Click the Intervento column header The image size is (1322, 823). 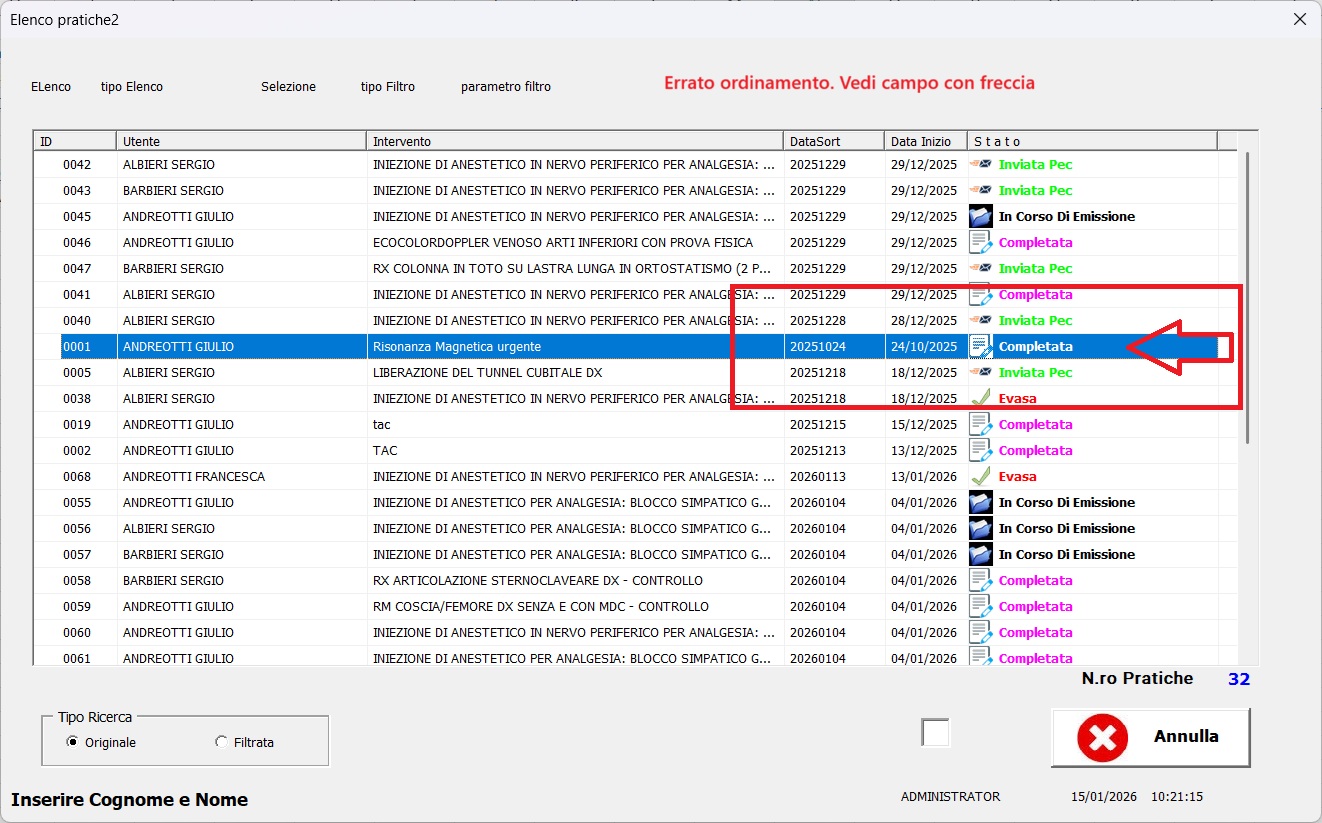click(x=575, y=141)
